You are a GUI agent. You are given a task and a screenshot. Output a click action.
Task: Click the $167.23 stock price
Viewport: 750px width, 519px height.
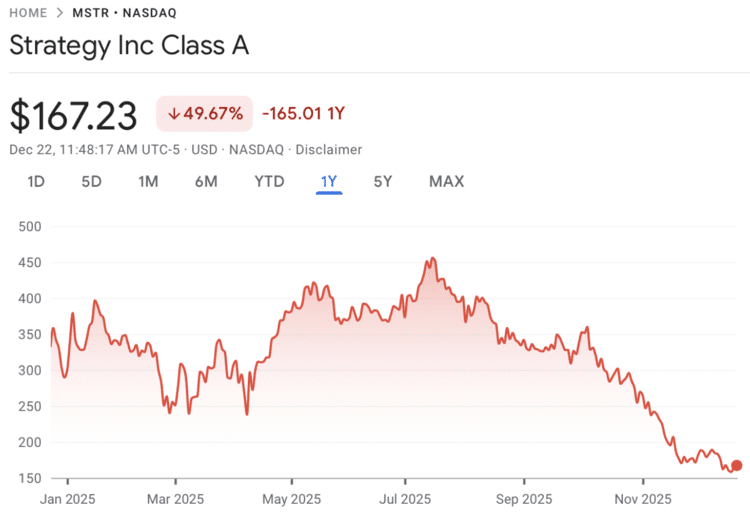pos(73,116)
